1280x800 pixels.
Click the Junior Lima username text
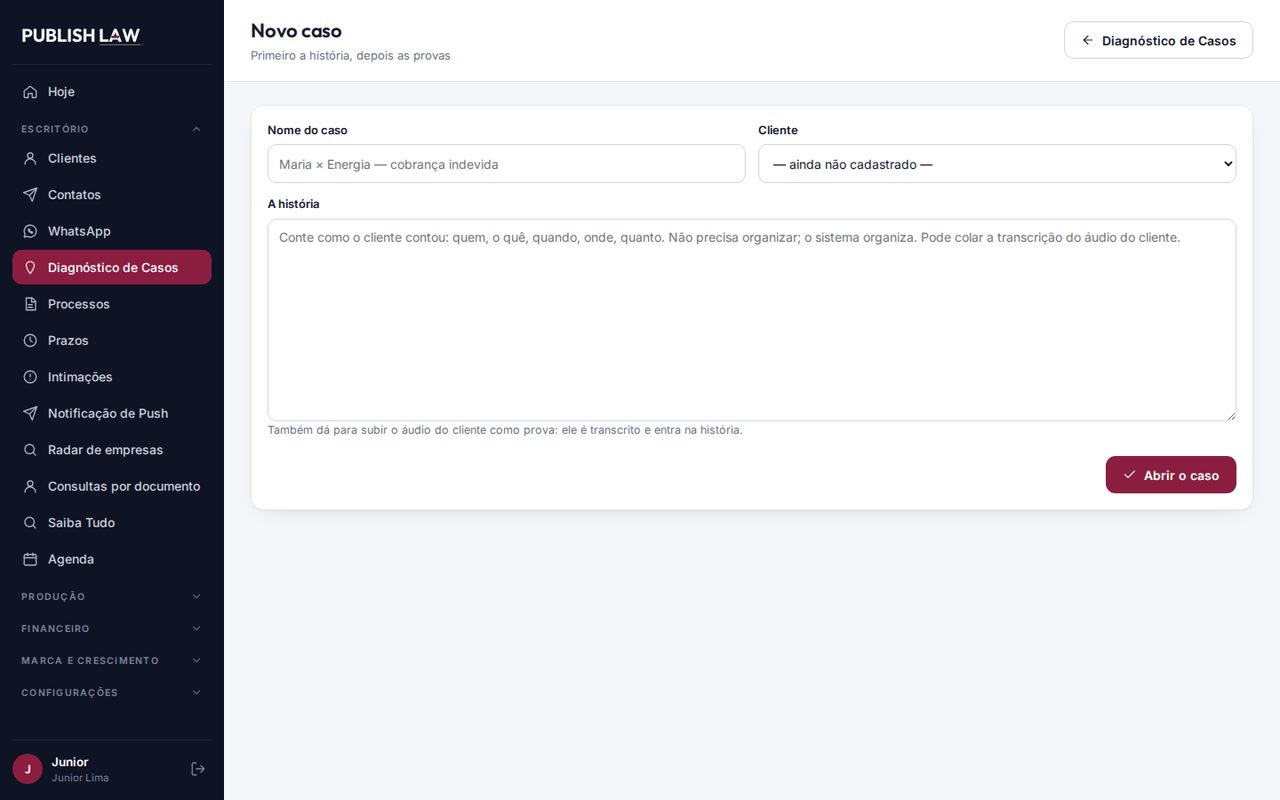click(x=80, y=778)
